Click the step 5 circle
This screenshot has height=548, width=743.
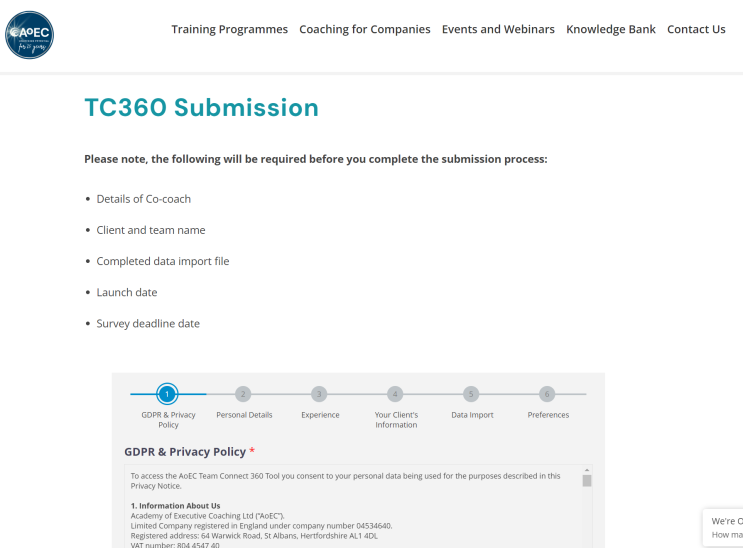(x=471, y=394)
